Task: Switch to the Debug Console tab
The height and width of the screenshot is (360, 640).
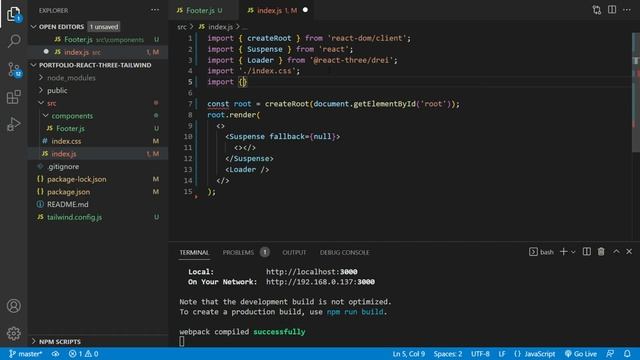Action: coord(344,252)
